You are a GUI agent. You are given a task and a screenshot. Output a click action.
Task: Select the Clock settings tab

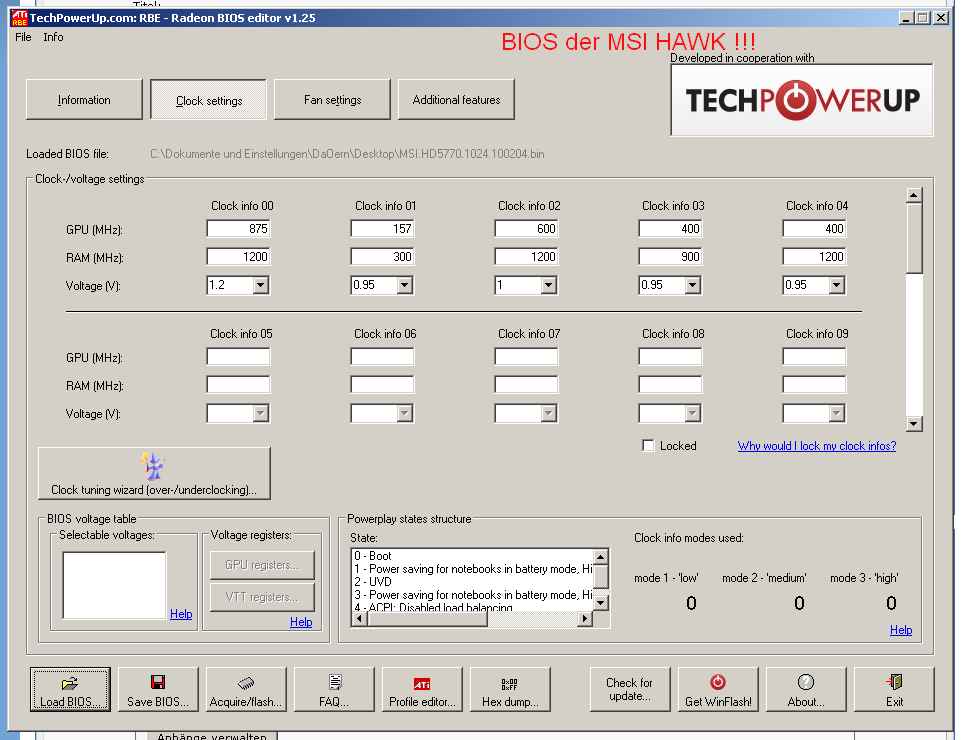208,100
